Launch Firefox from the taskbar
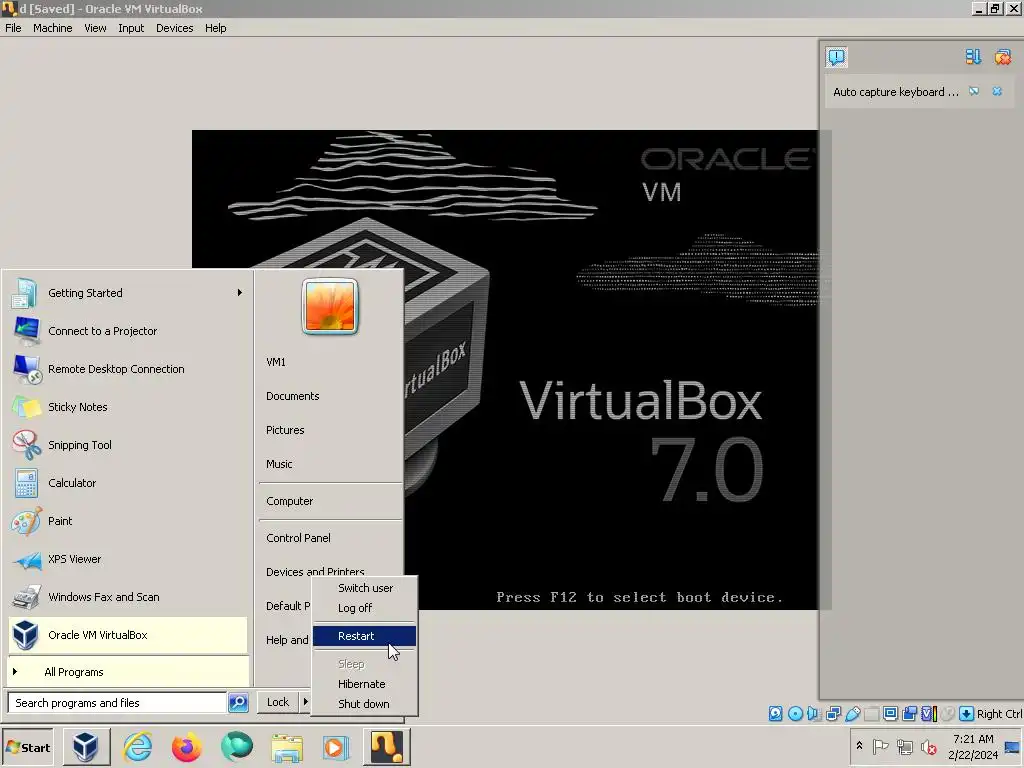Image resolution: width=1024 pixels, height=768 pixels. [x=187, y=746]
